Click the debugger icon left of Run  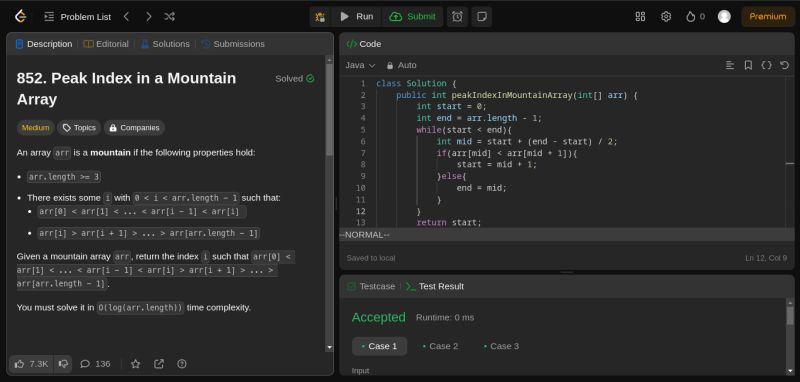click(320, 17)
